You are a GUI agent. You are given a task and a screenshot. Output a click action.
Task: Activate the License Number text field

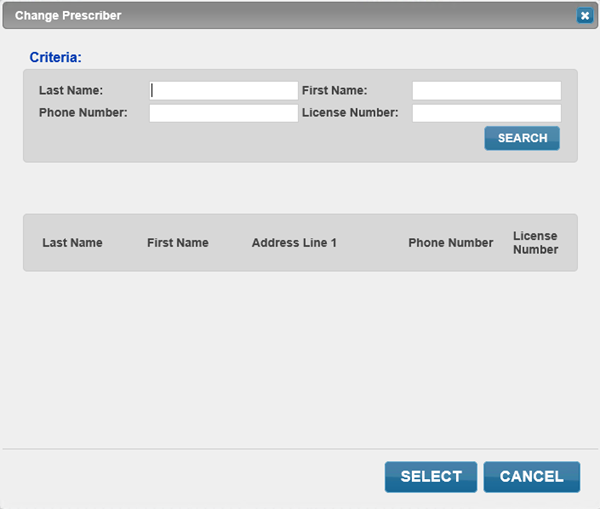click(x=487, y=113)
